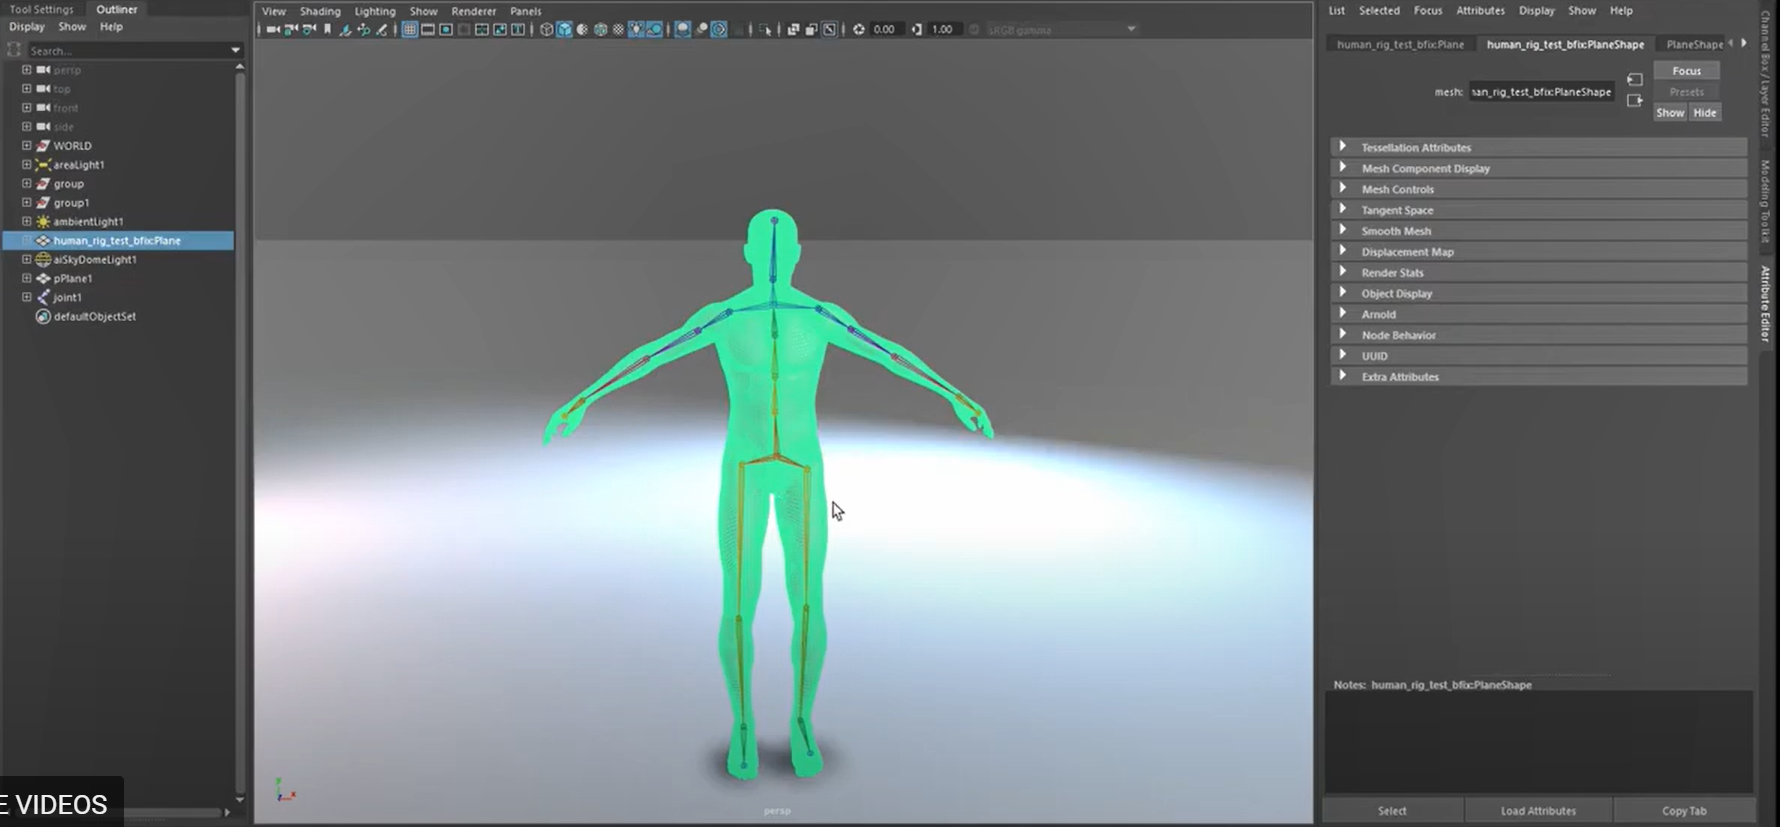This screenshot has width=1780, height=827.
Task: Toggle the viewport grid display icon
Action: [x=410, y=30]
